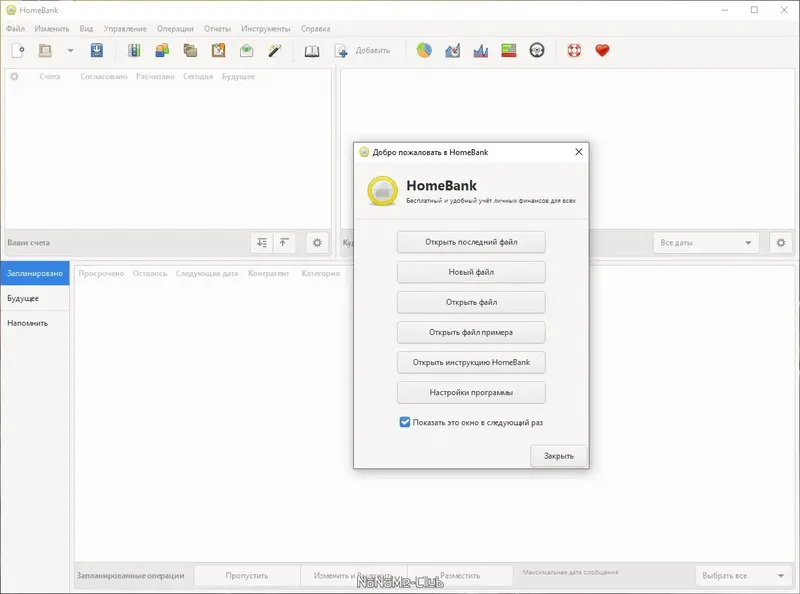Click the New file toolbar icon
Screen dimensions: 800x594
18,50
